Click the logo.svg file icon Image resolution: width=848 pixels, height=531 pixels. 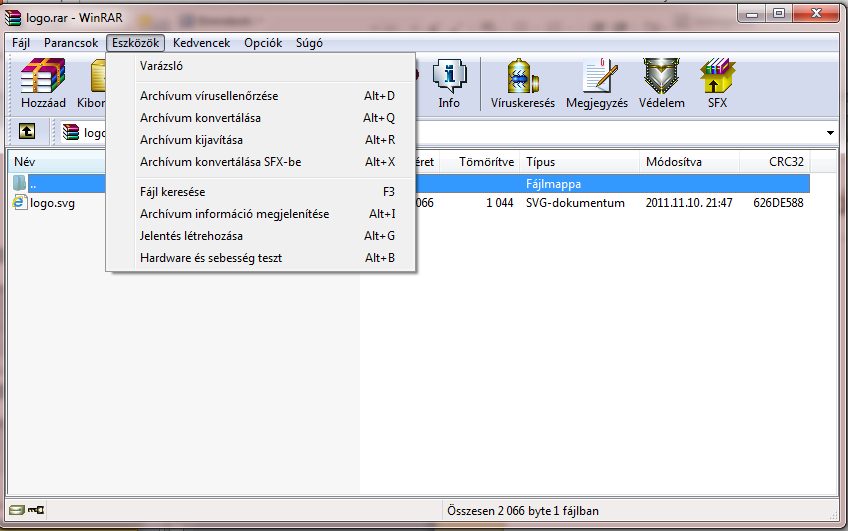coord(20,203)
